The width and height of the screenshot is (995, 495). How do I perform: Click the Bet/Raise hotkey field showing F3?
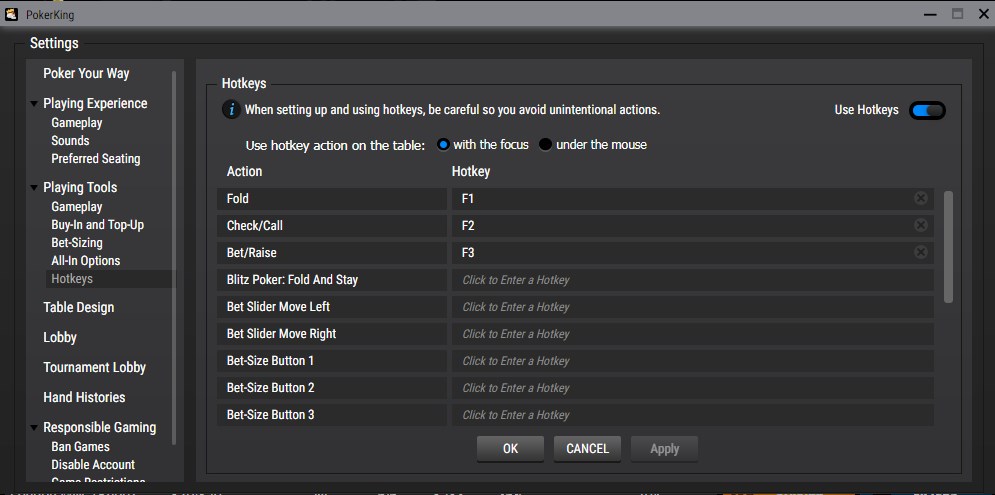pyautogui.click(x=692, y=253)
